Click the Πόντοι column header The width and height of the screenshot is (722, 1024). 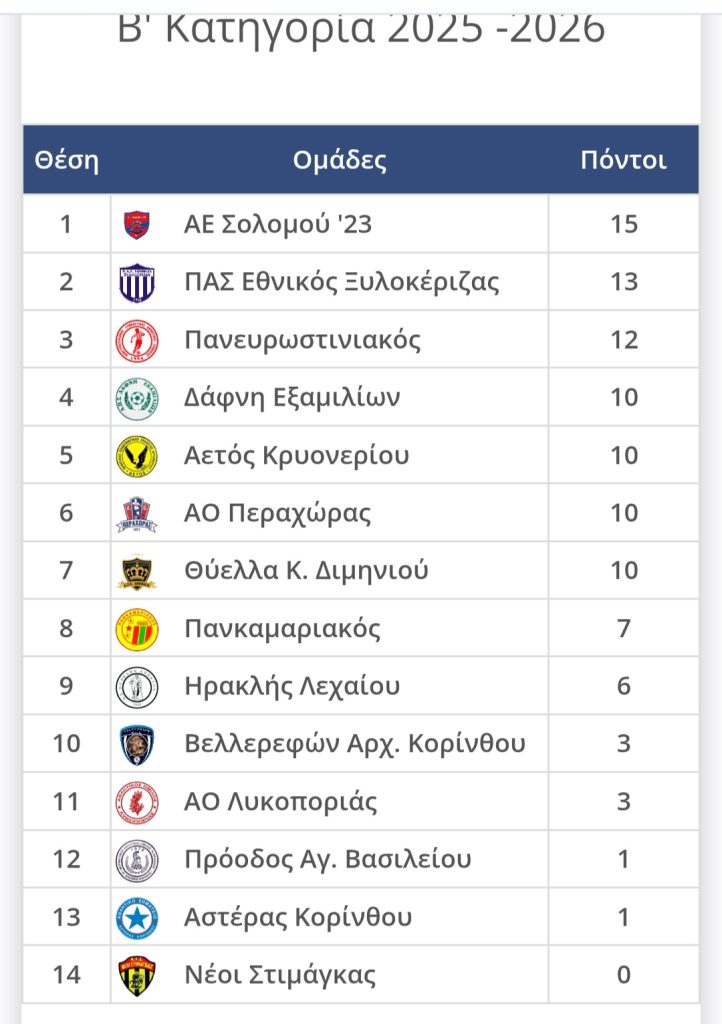pos(624,160)
